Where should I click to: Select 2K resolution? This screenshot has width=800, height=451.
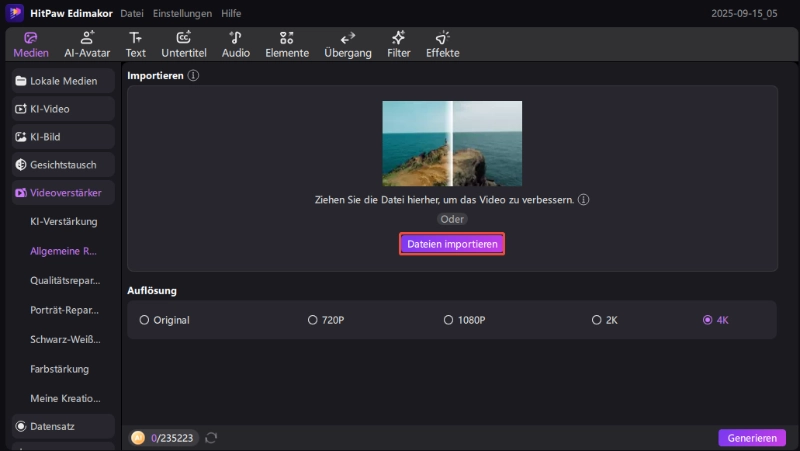[605, 320]
